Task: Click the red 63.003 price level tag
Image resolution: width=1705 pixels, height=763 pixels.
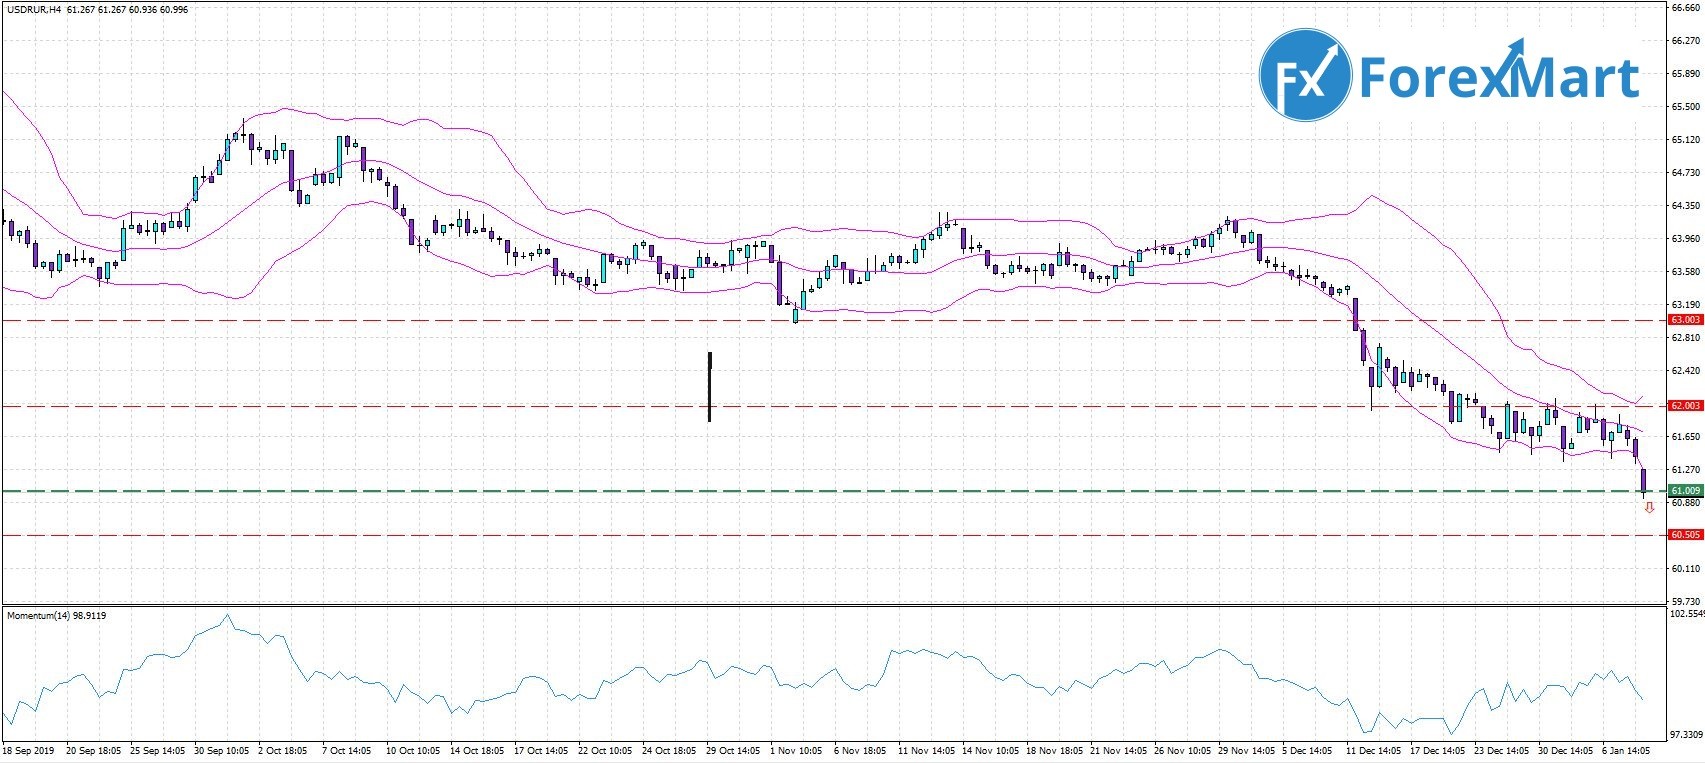Action: 1685,320
